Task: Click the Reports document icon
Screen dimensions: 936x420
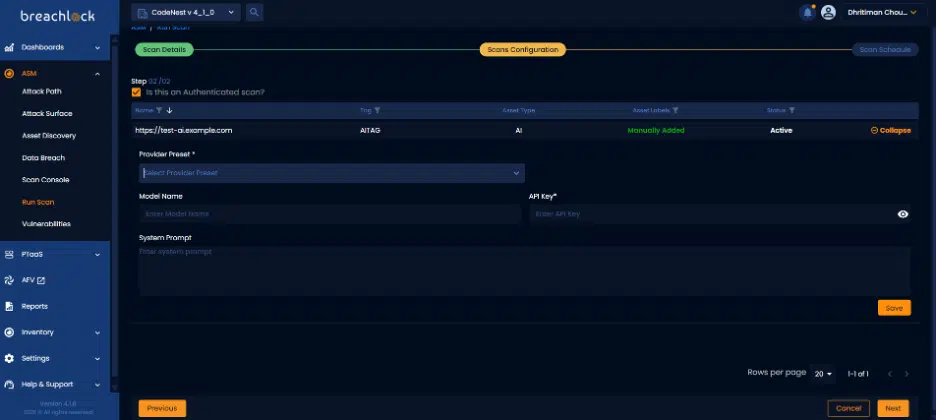Action: coord(9,307)
